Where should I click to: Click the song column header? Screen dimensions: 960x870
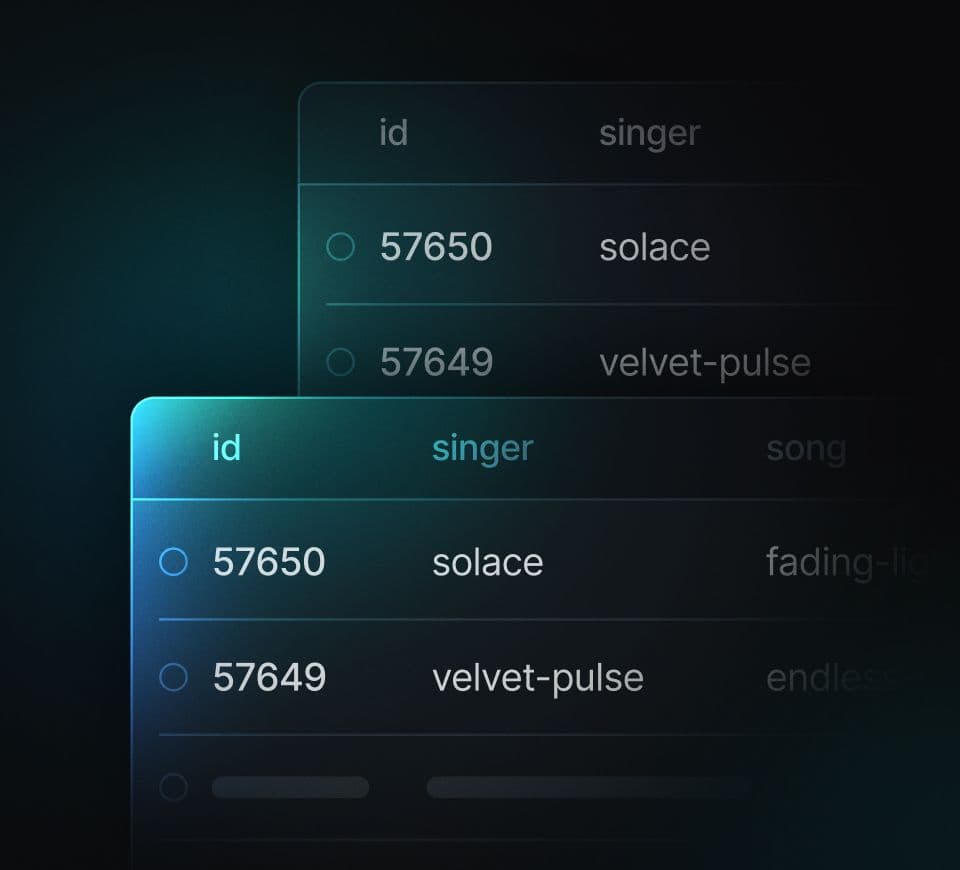(x=806, y=448)
